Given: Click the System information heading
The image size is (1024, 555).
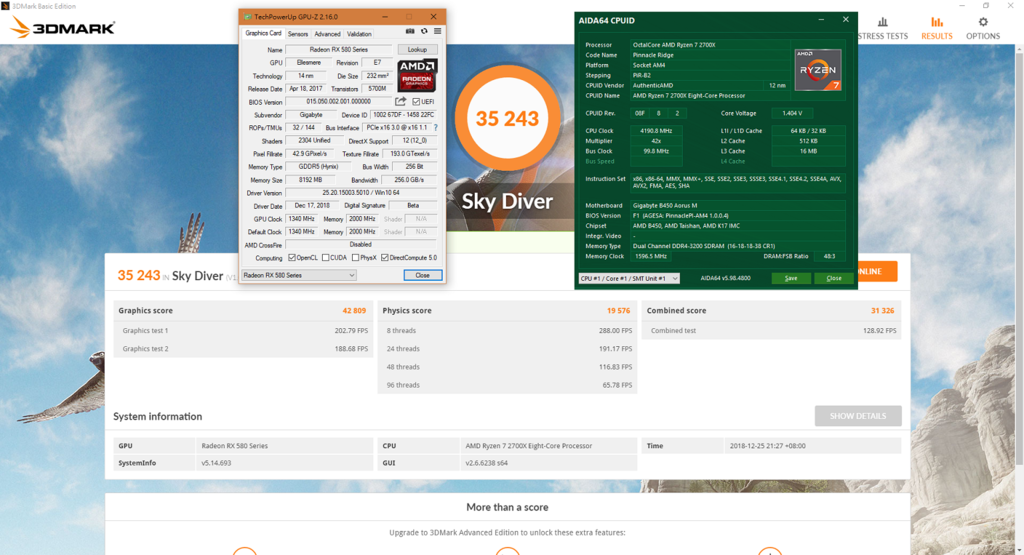Looking at the screenshot, I should (157, 417).
